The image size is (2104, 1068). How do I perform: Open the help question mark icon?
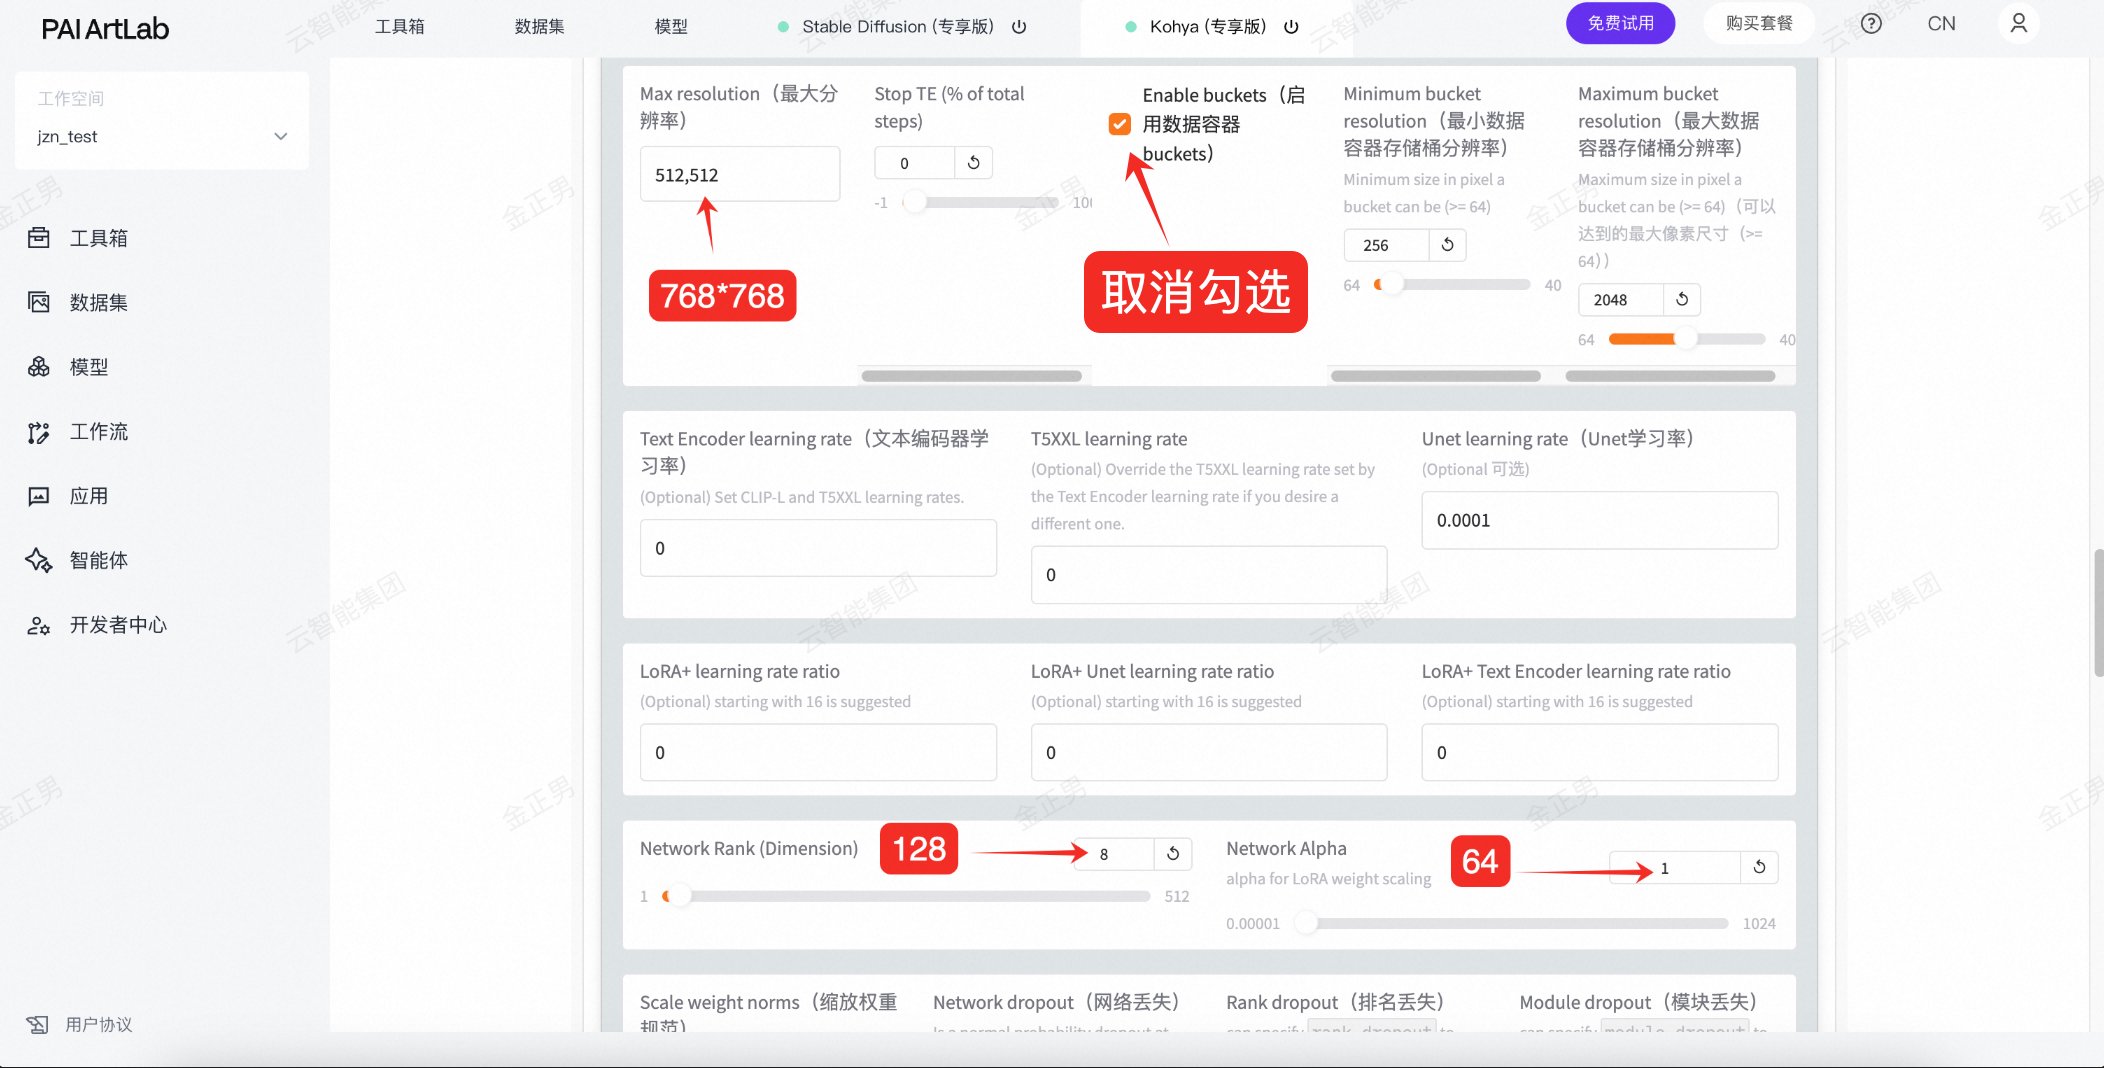(1871, 24)
